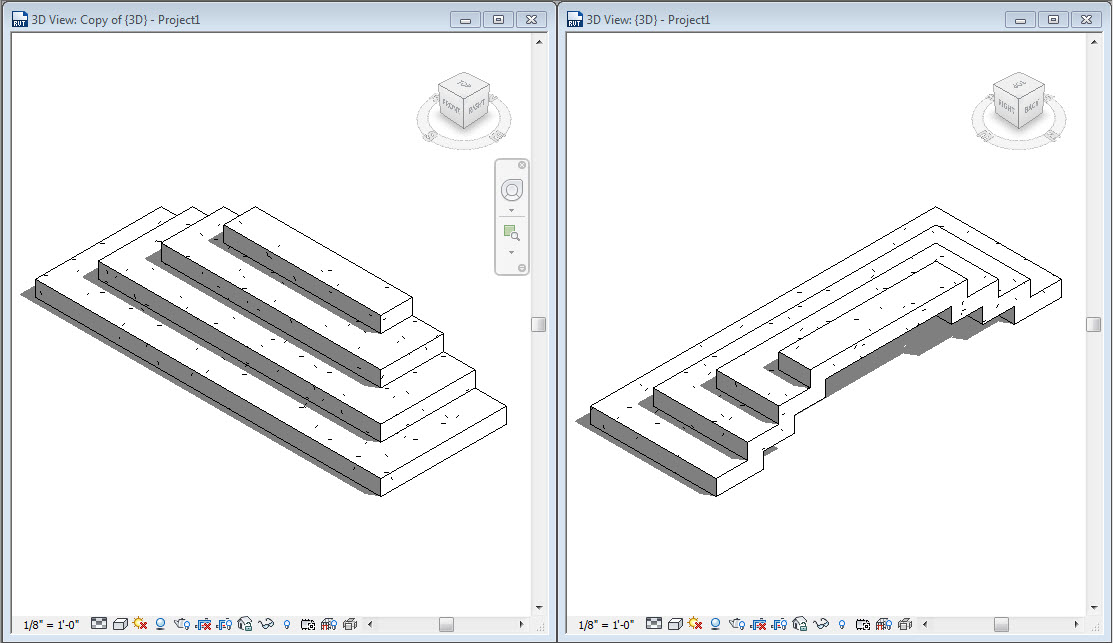Click RIGHT face of left ViewCube

(477, 107)
